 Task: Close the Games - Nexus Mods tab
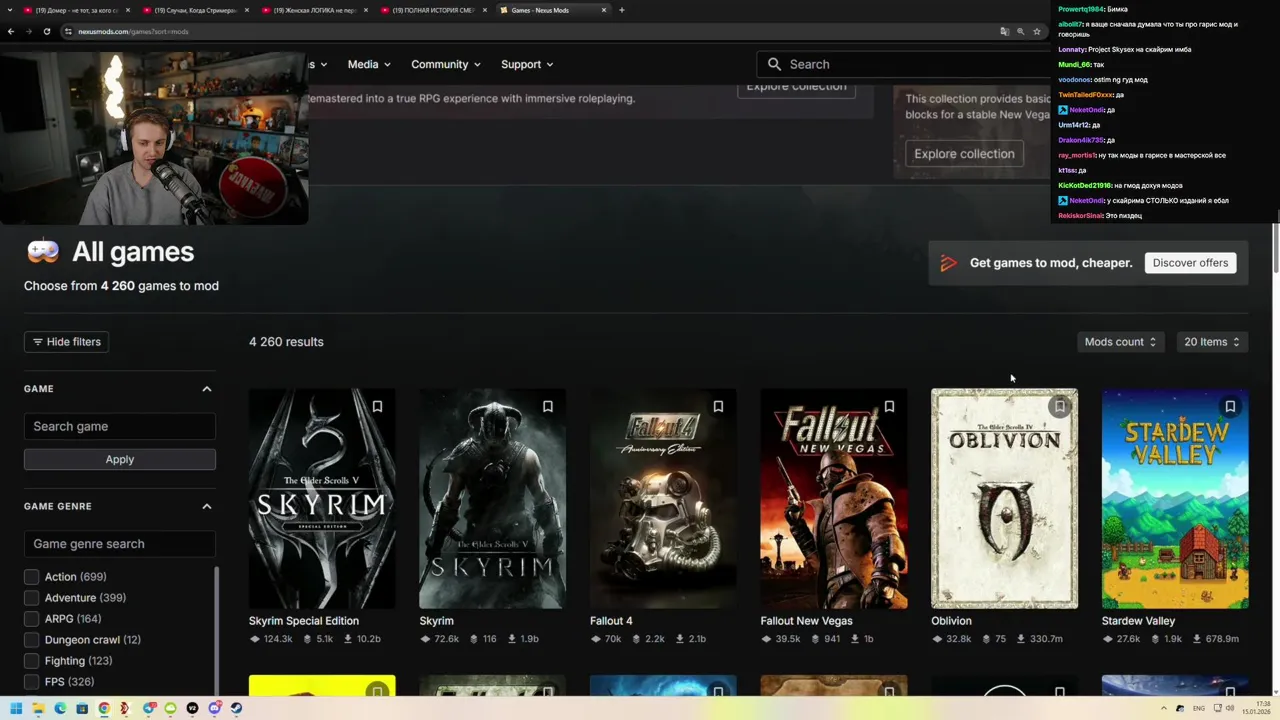[x=604, y=10]
